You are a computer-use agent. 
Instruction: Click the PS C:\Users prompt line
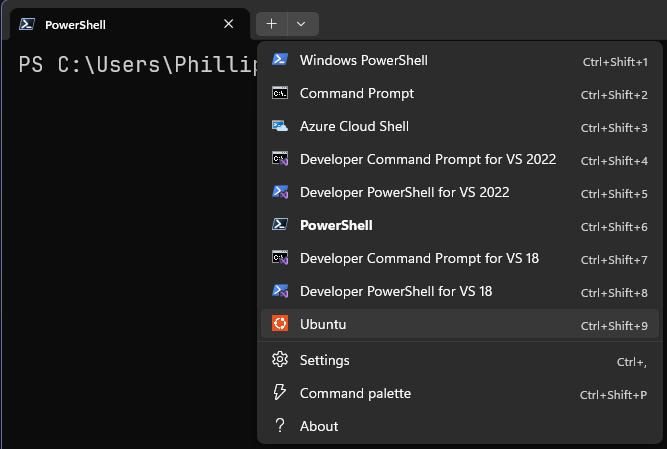click(138, 65)
